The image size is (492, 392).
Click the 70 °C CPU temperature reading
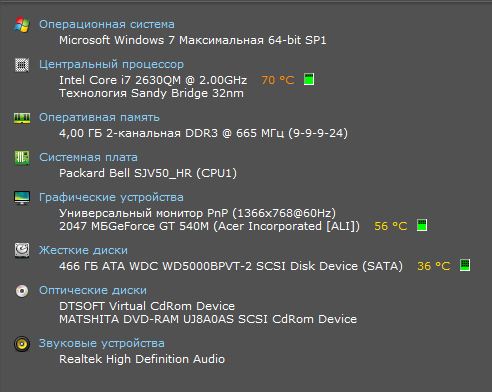278,80
